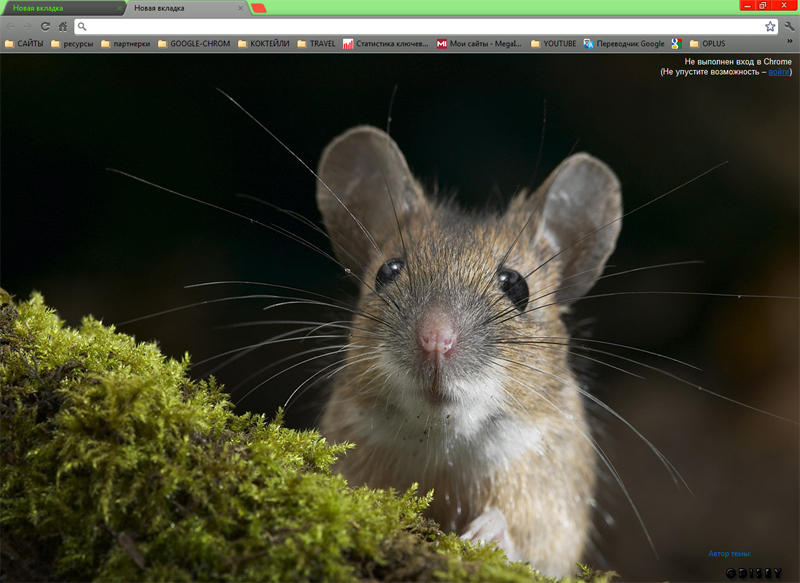Click the dimmed forward navigation arrow

pyautogui.click(x=28, y=27)
